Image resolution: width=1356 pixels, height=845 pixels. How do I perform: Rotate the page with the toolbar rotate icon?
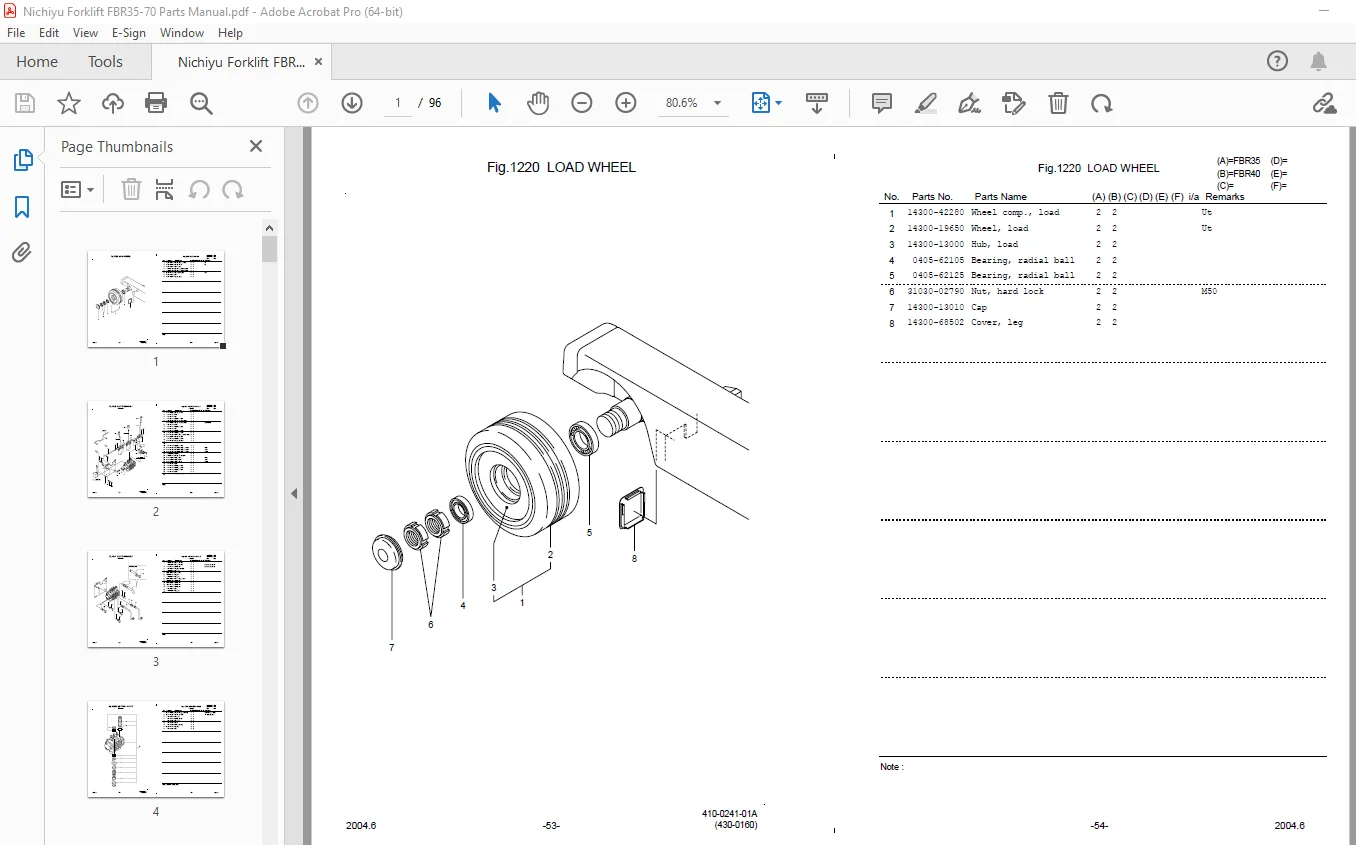pos(1102,103)
